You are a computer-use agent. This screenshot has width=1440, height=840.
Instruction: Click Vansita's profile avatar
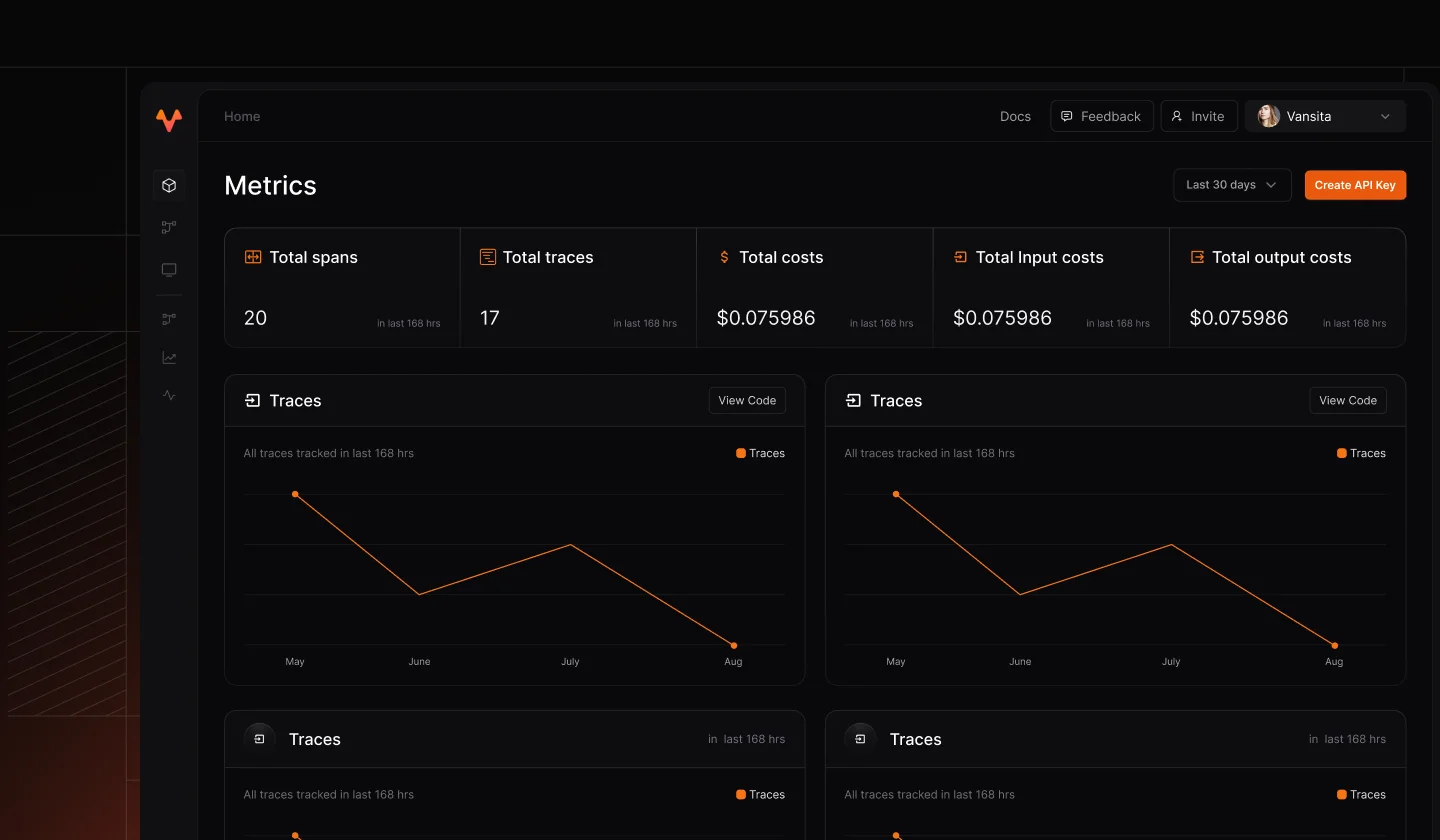point(1269,116)
